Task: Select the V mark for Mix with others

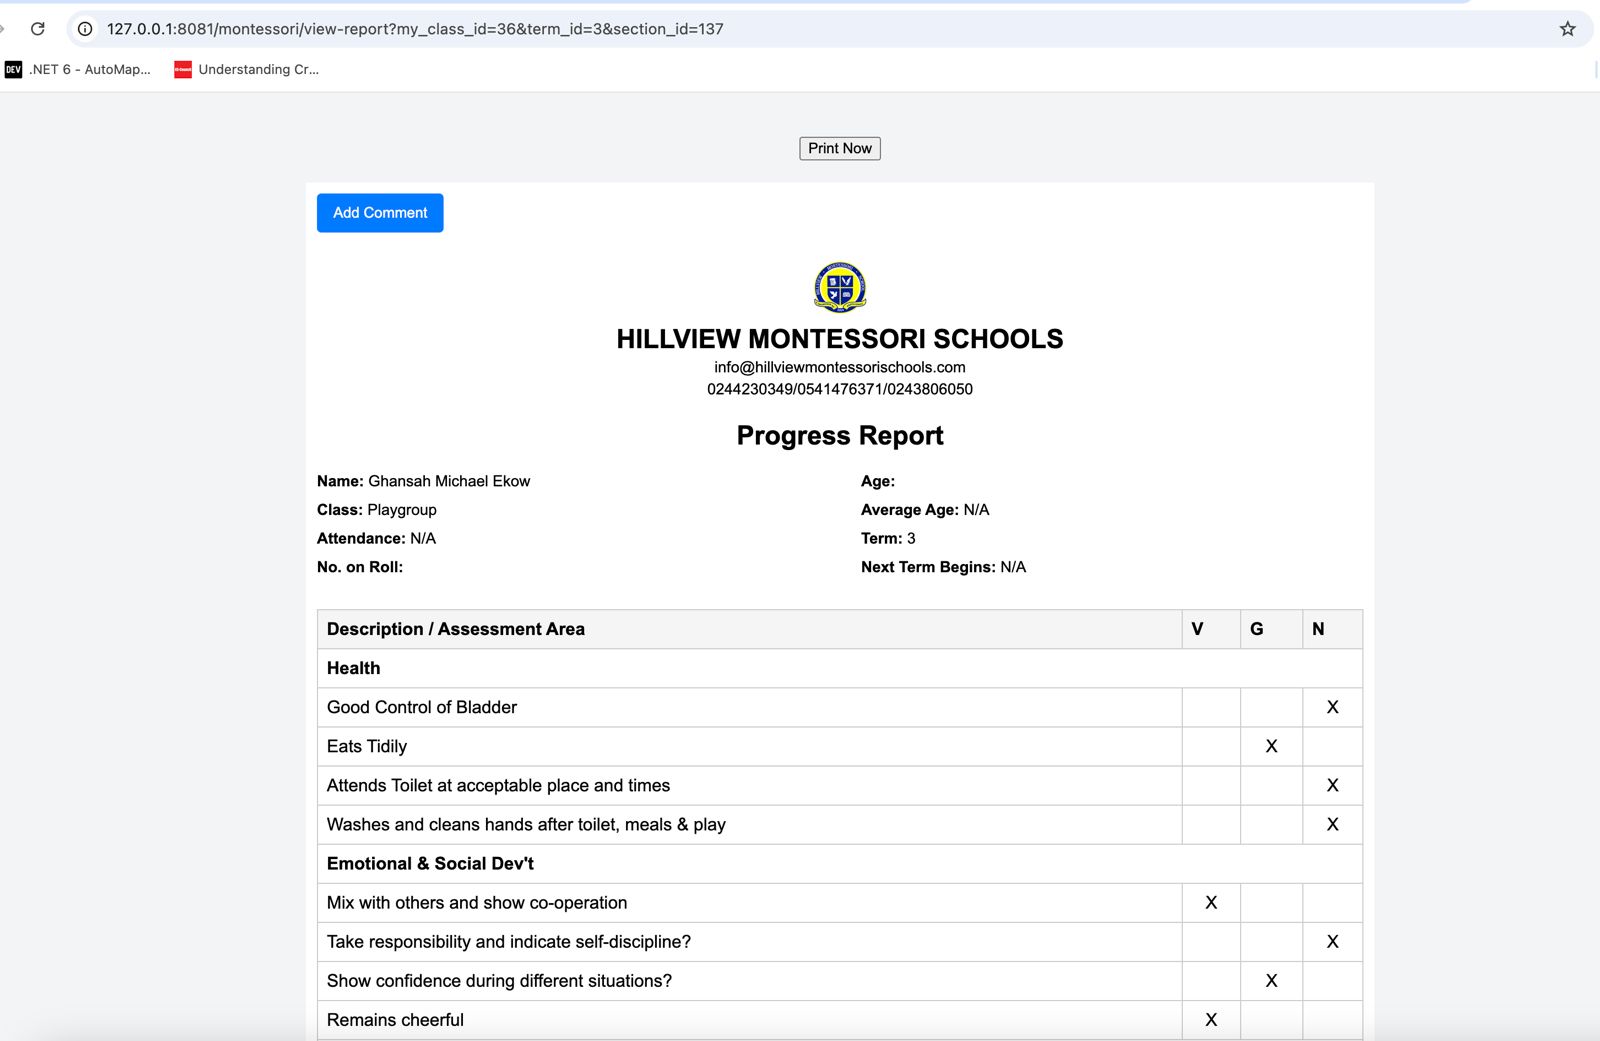Action: (1211, 902)
